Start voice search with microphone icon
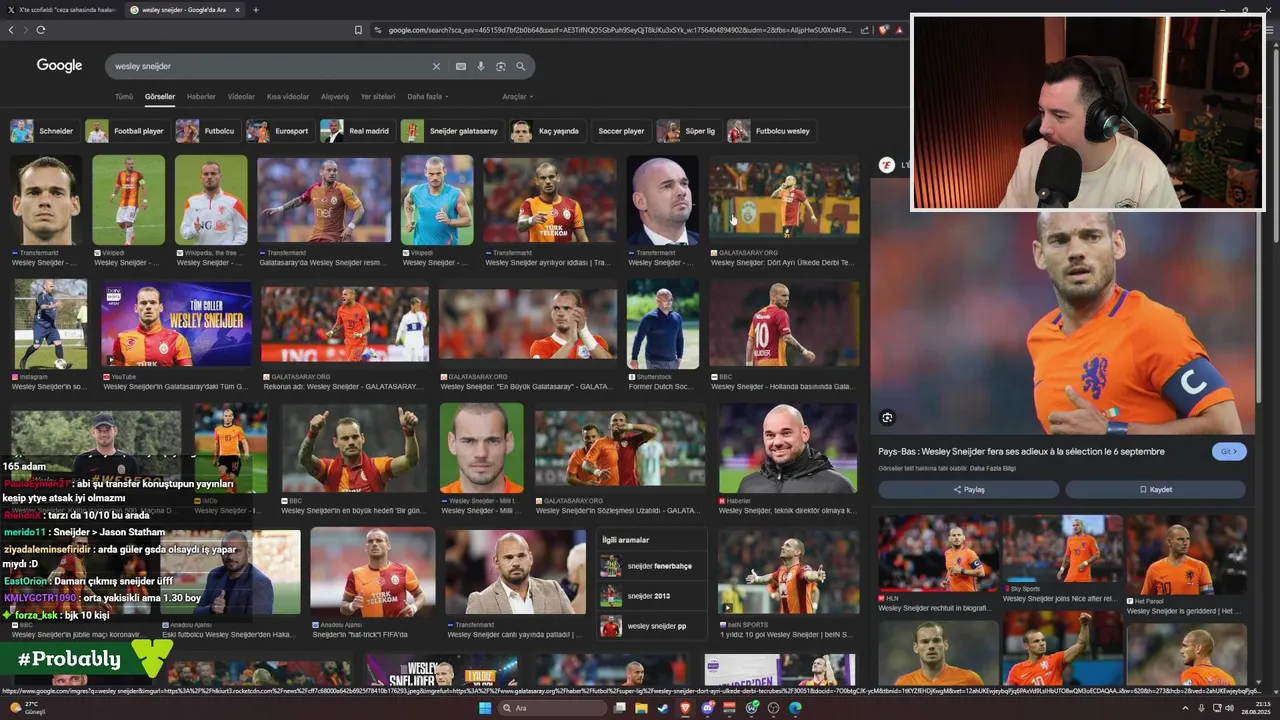 click(x=481, y=66)
